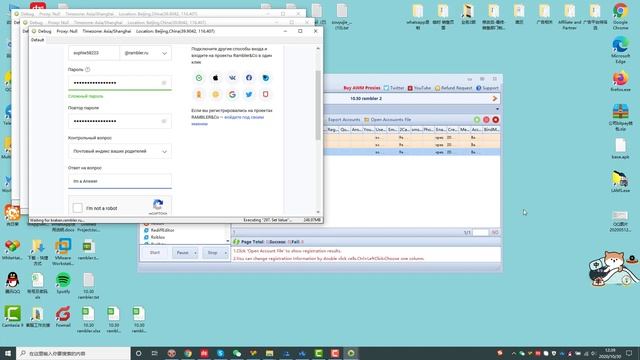Screen dimensions: 640x360
Task: Open the @rambler.ru domain dropdown
Action: click(146, 53)
